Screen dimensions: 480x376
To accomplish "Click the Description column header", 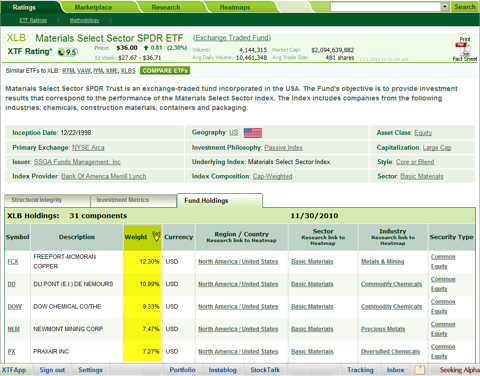I will (x=77, y=237).
